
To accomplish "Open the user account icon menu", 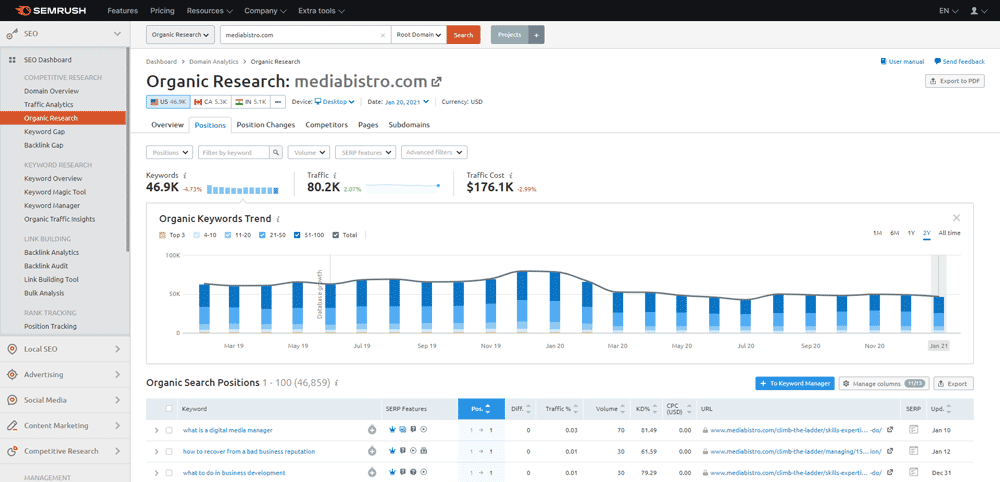I will [x=976, y=11].
